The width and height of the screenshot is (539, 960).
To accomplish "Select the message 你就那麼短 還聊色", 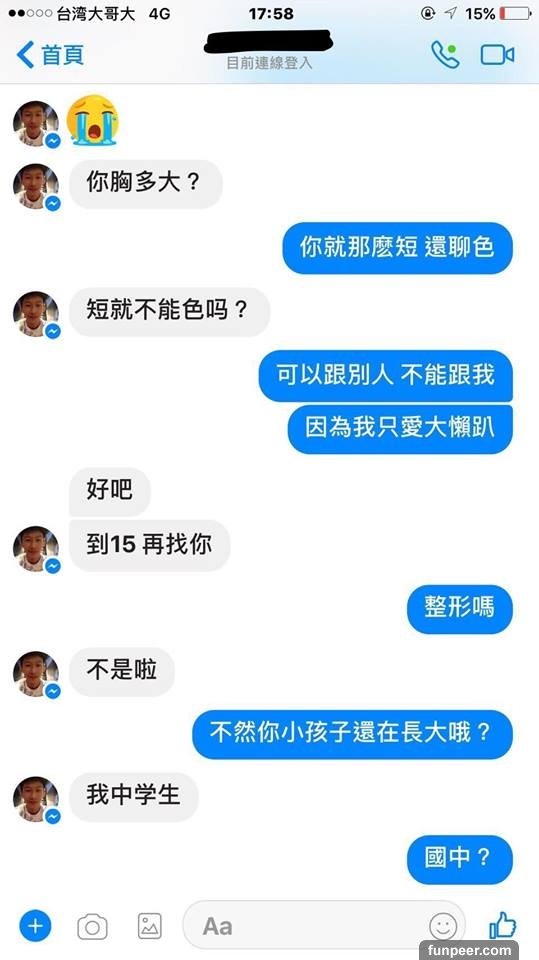I will (x=397, y=247).
